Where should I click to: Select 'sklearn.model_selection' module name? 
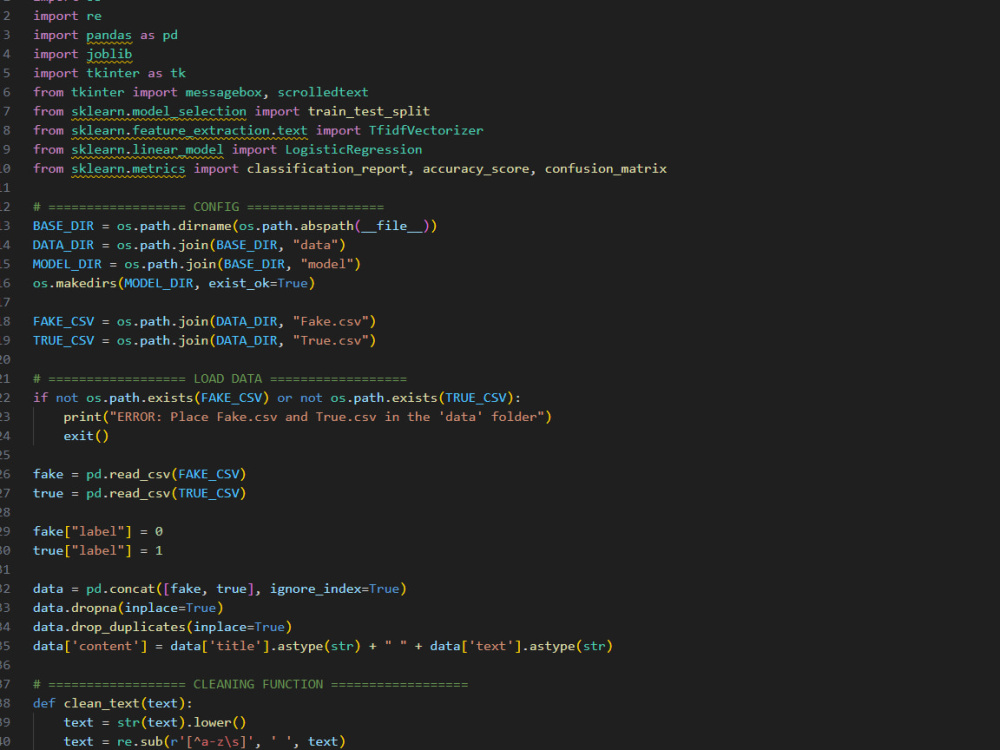159,112
